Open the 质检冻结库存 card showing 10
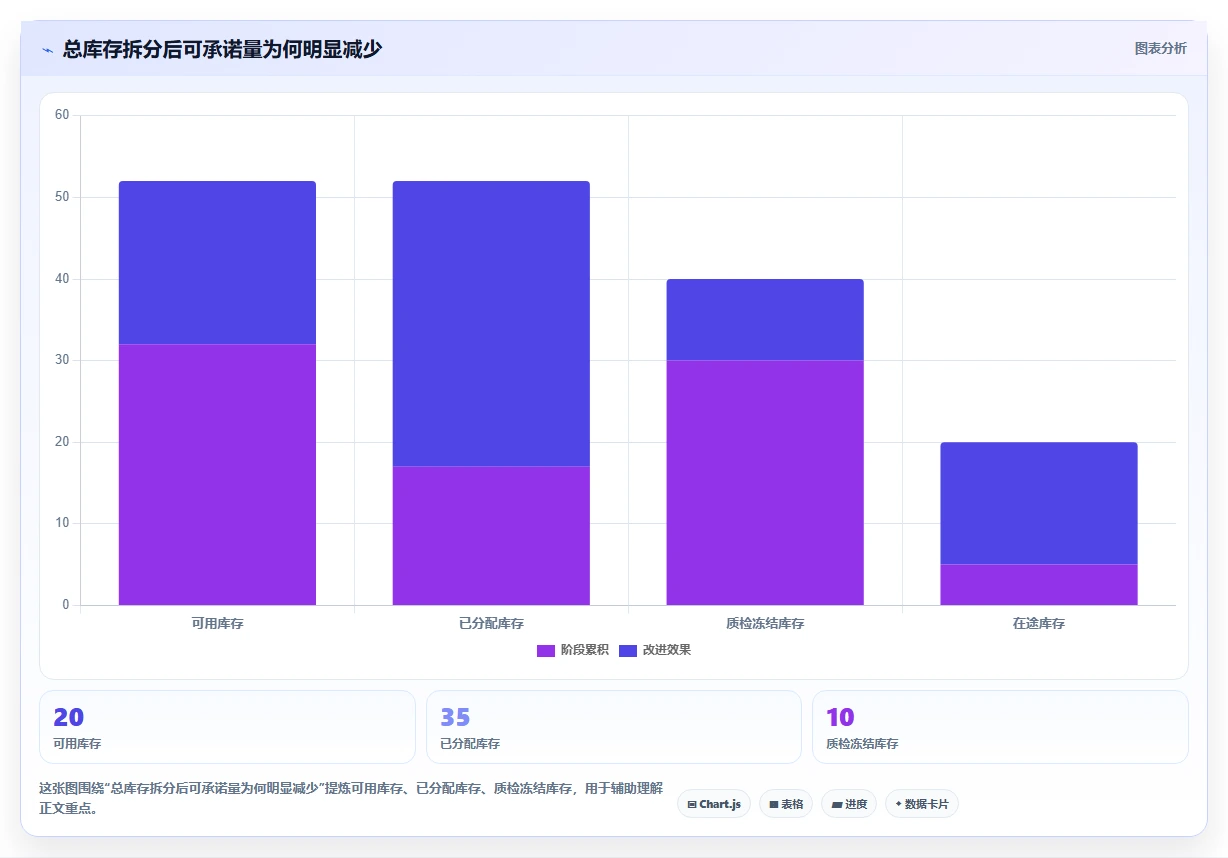The height and width of the screenshot is (858, 1228). click(x=1000, y=727)
